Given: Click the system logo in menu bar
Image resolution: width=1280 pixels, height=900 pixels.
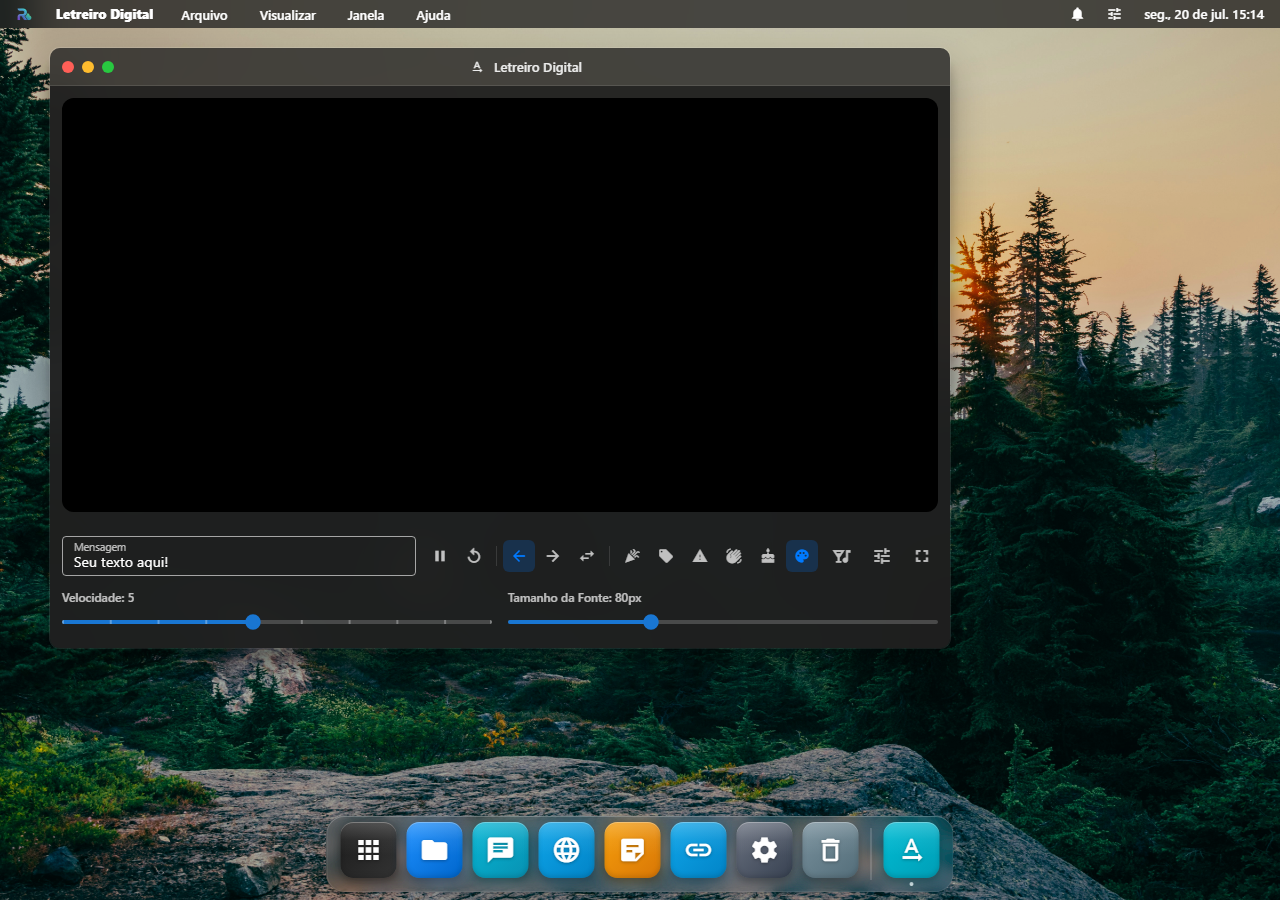Looking at the screenshot, I should [x=24, y=15].
